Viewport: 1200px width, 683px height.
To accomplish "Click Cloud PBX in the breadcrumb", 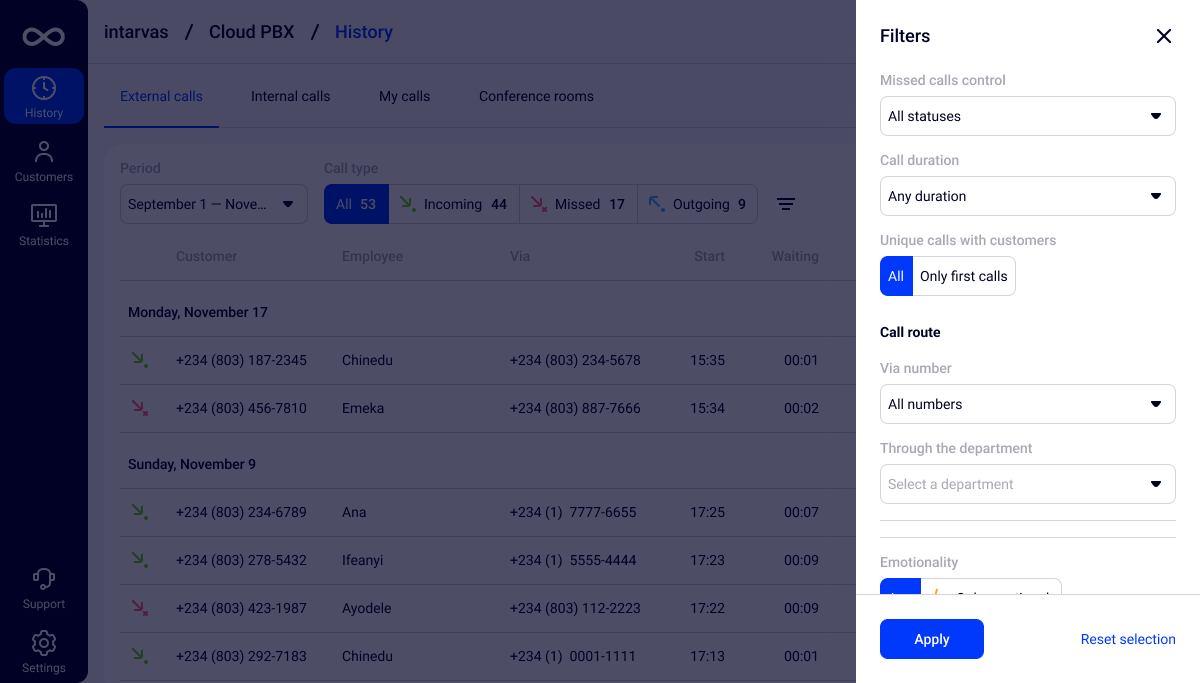I will (x=251, y=32).
